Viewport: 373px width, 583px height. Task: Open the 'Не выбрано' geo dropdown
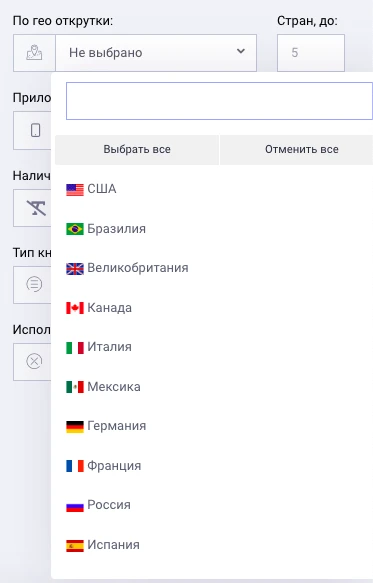pyautogui.click(x=156, y=53)
